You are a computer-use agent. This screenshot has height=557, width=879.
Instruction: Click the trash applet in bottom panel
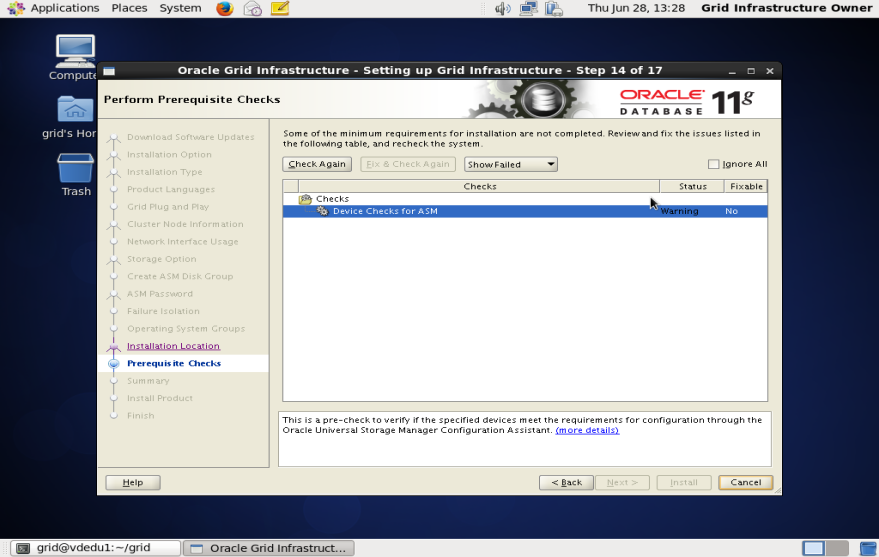point(868,548)
